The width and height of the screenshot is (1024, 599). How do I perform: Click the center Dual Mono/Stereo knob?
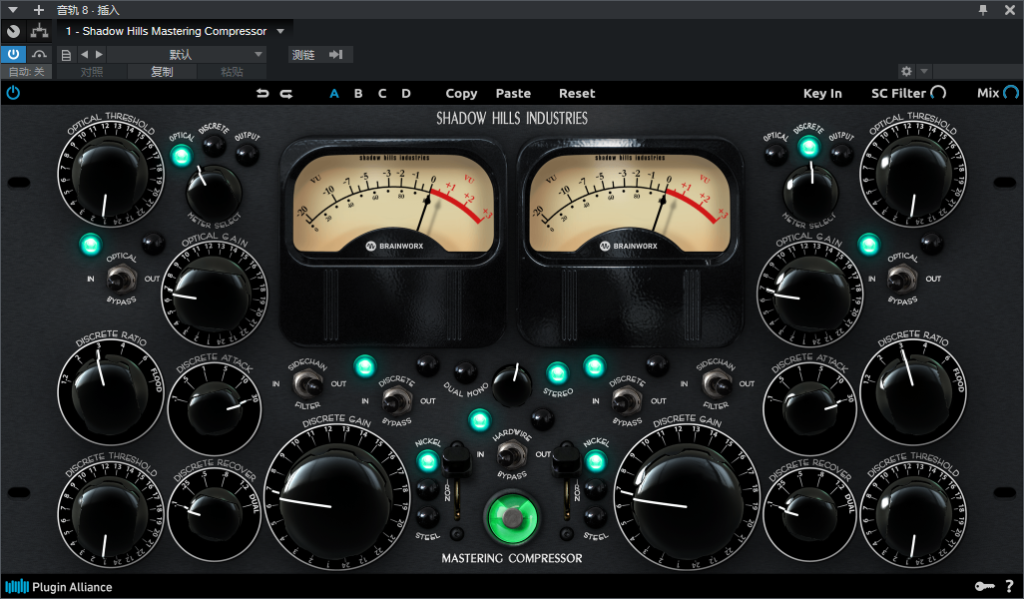pos(512,384)
